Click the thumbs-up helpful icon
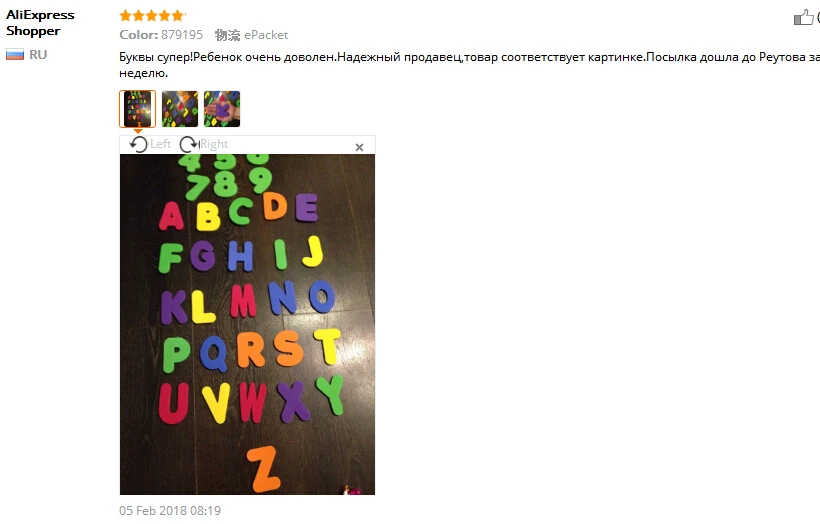 (x=803, y=18)
